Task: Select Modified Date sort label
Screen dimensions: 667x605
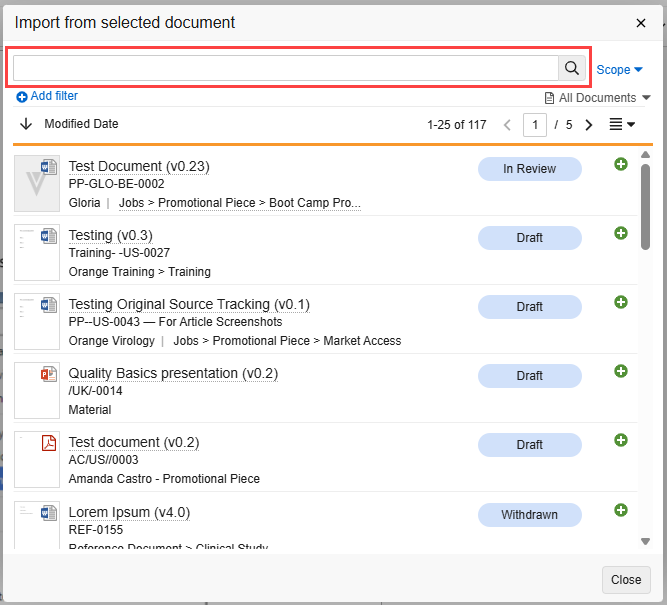Action: pyautogui.click(x=81, y=124)
